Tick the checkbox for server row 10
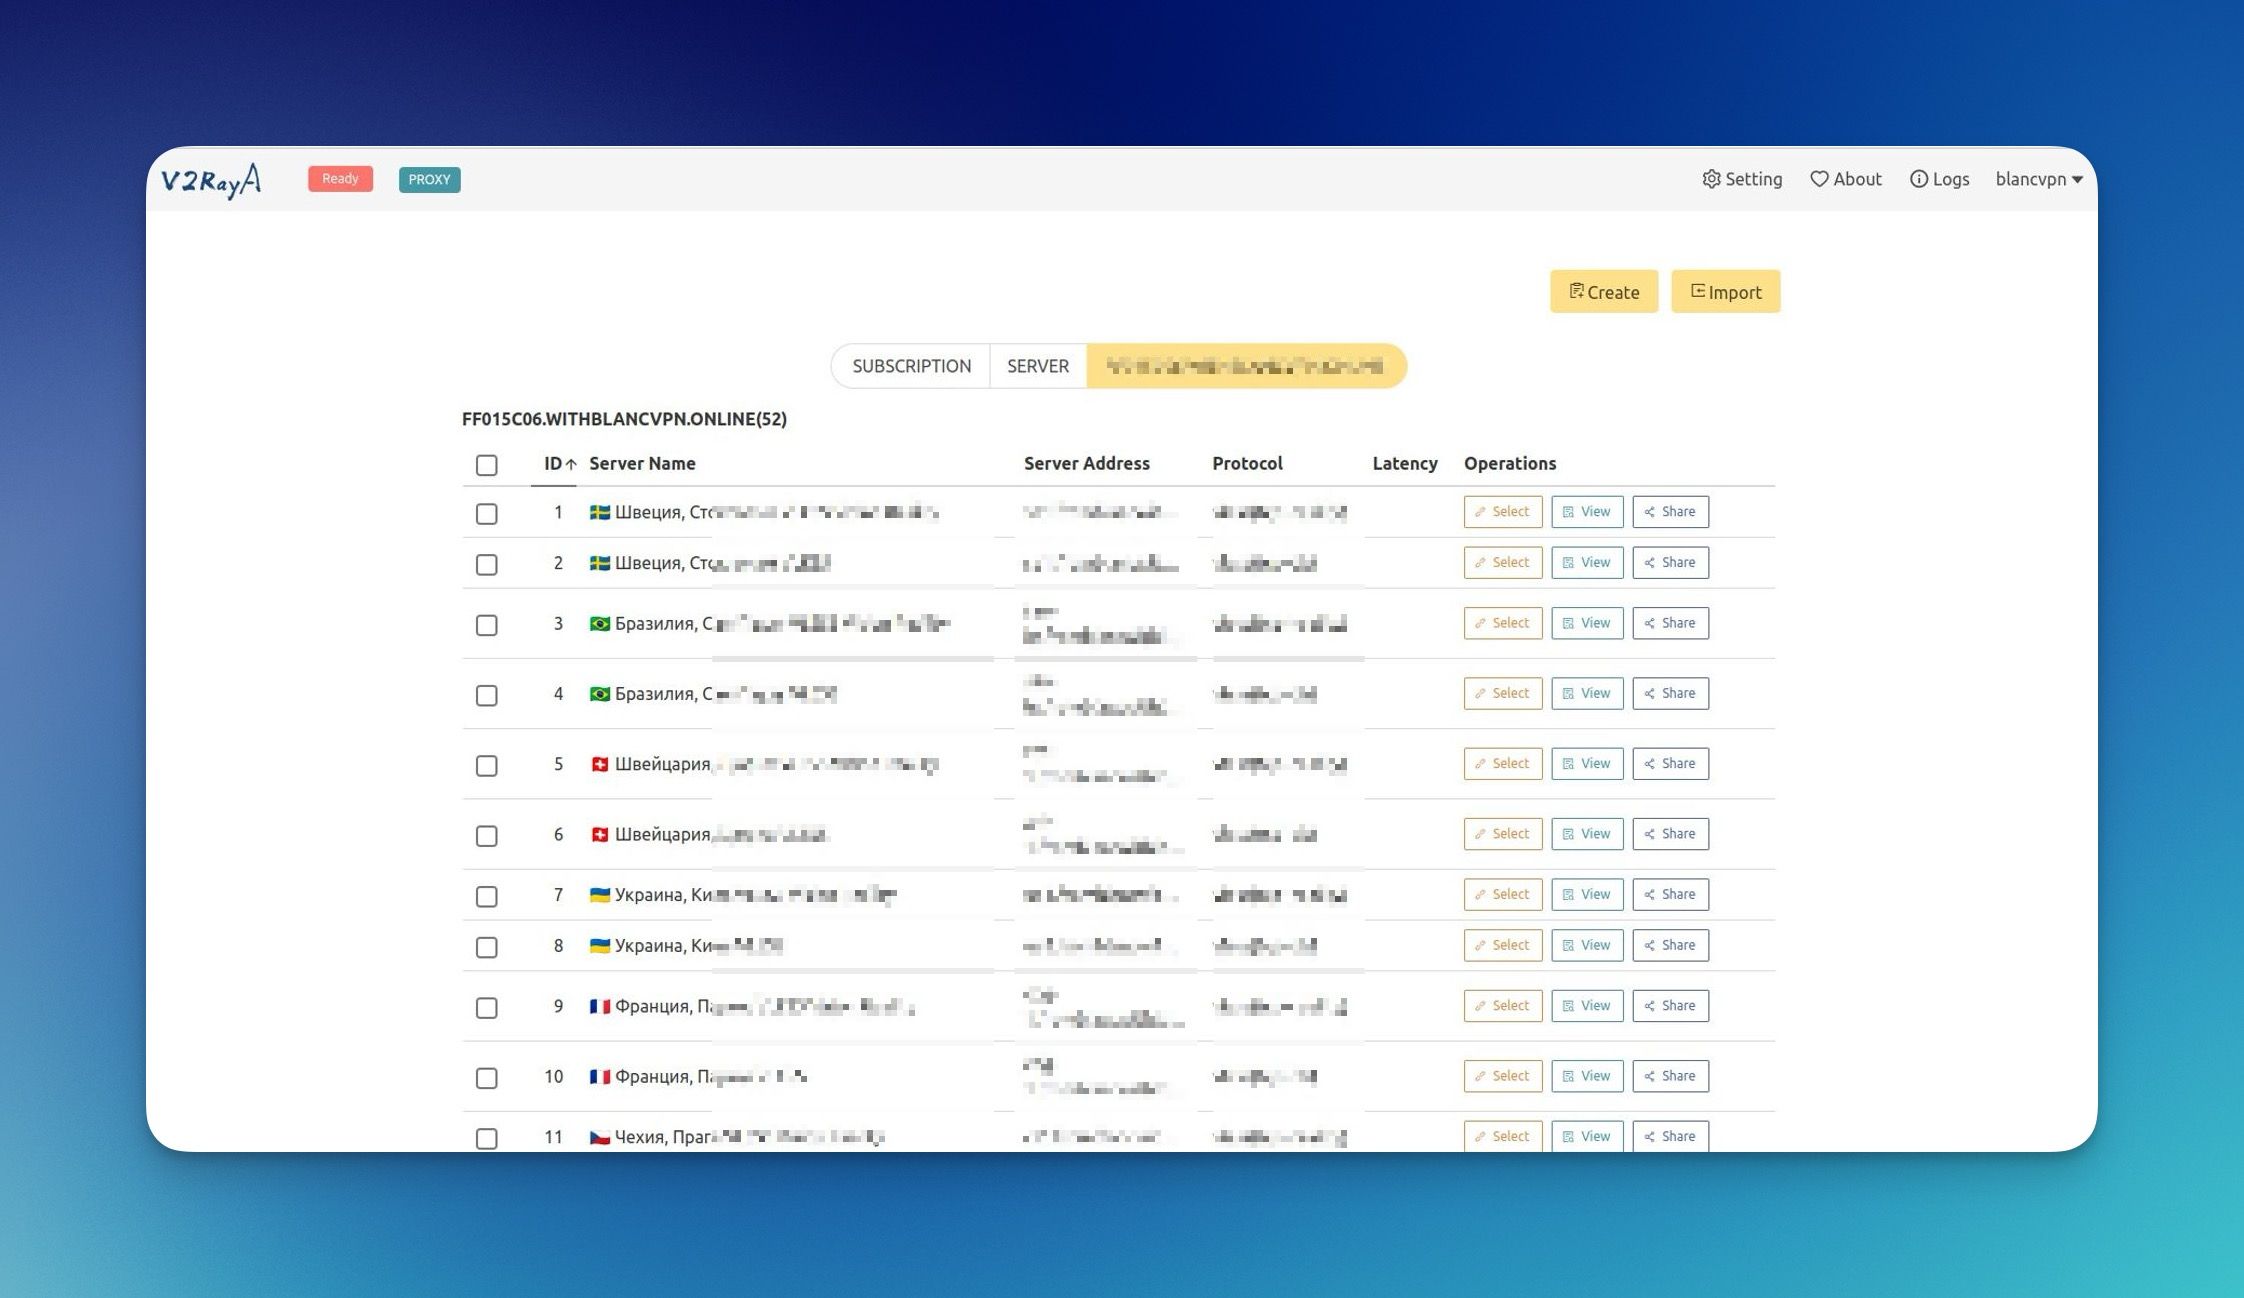Screen dimensions: 2244x1298 click(x=486, y=1078)
